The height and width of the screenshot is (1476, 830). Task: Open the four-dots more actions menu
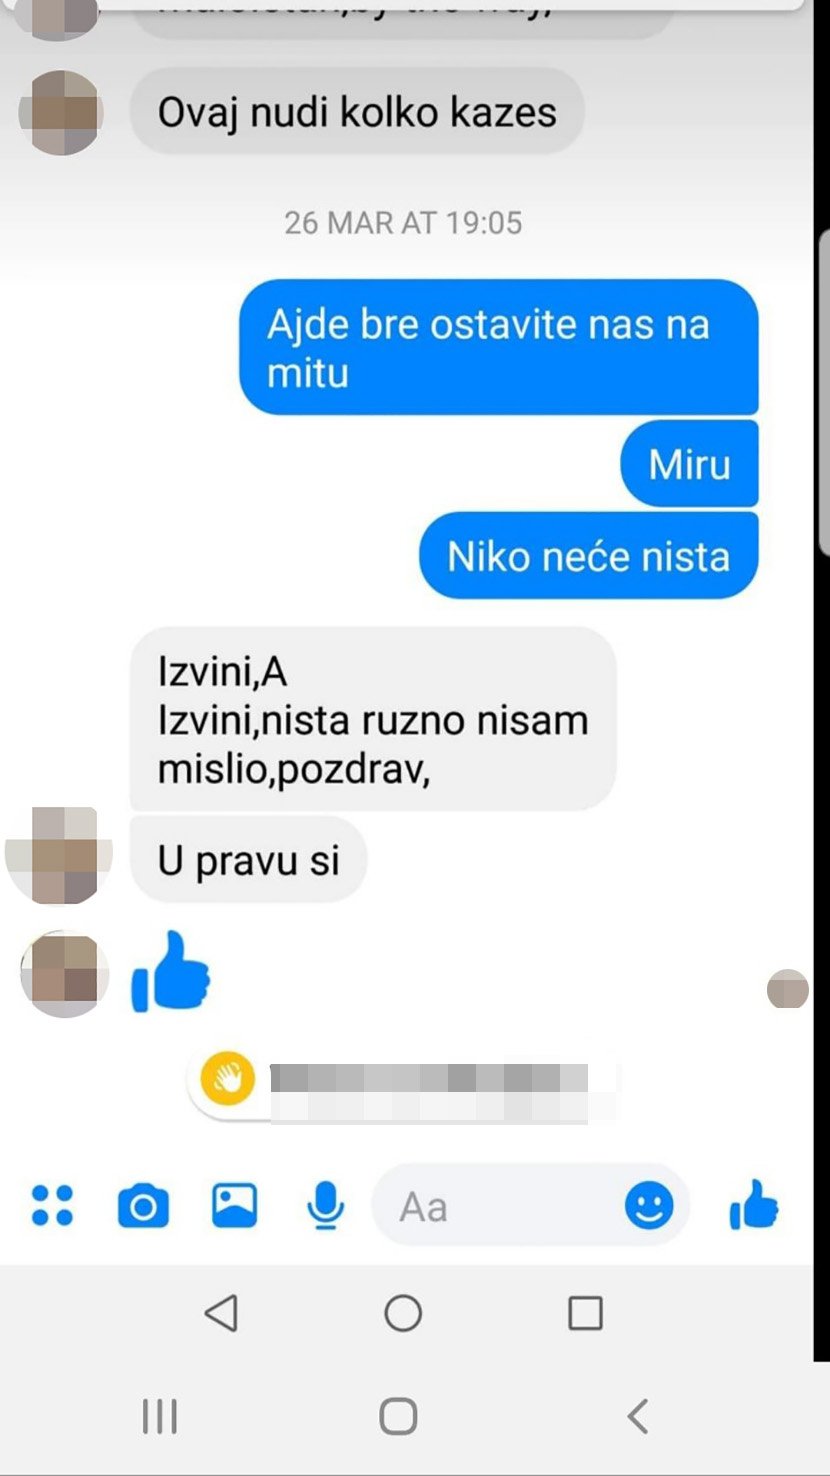click(x=52, y=1206)
